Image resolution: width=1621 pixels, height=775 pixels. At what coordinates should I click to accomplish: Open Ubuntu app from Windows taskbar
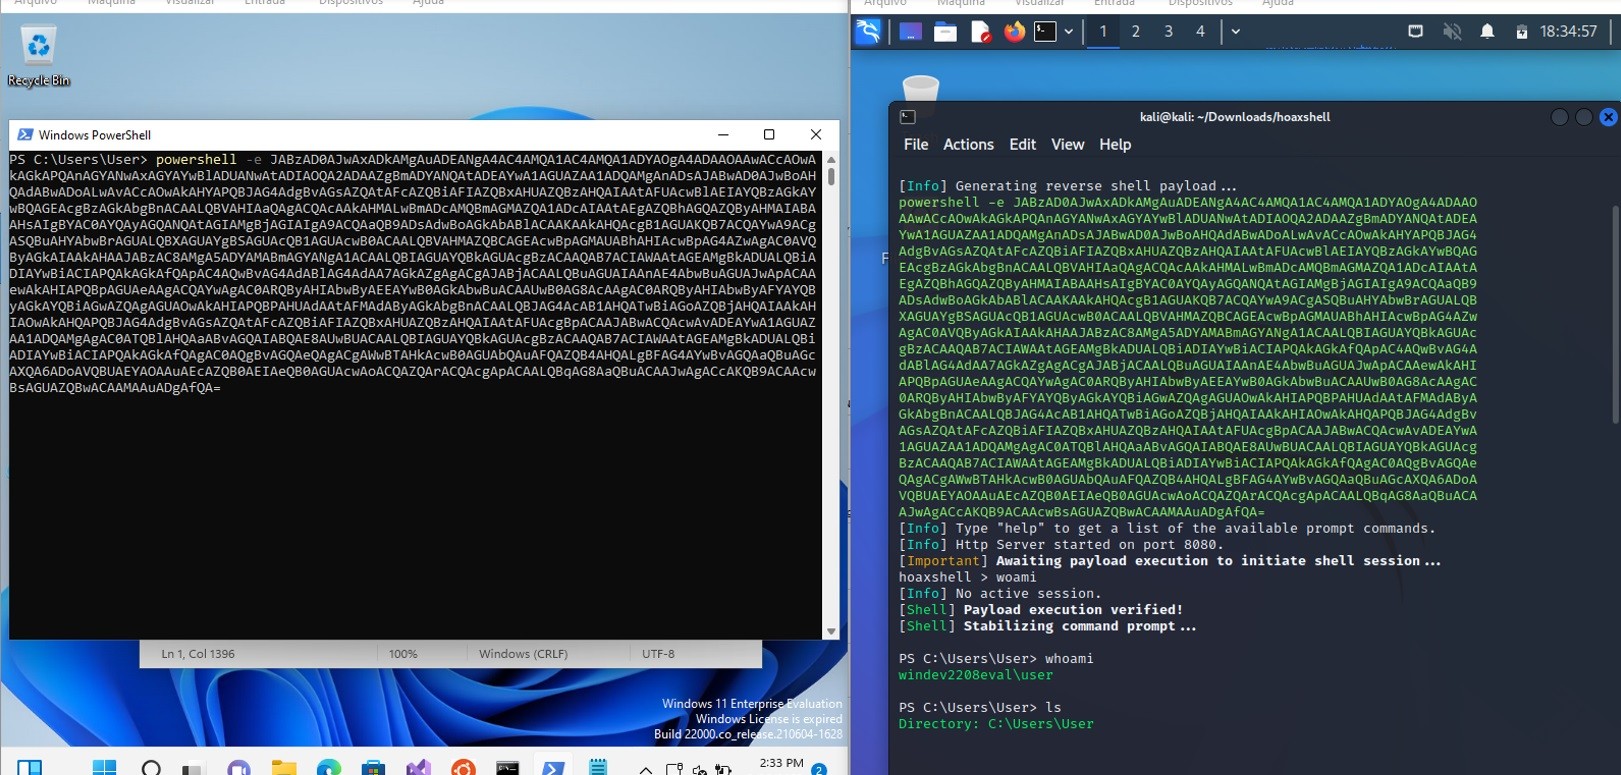point(463,767)
